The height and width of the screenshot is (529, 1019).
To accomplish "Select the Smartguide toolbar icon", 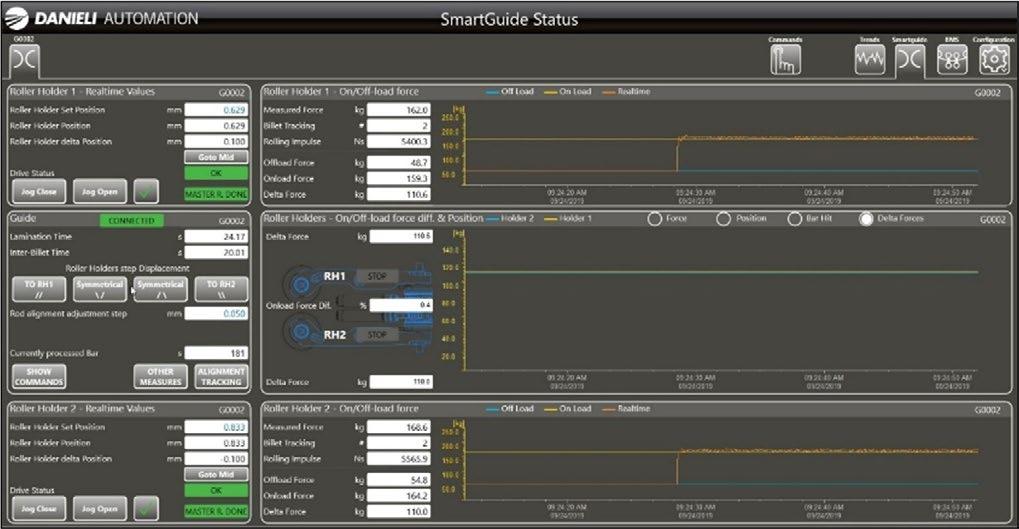I will tap(909, 60).
